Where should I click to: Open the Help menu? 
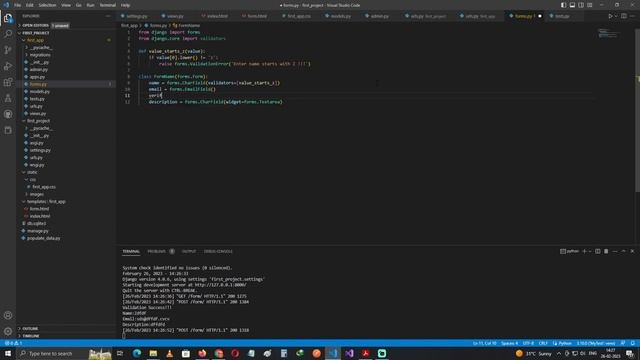(125, 5)
